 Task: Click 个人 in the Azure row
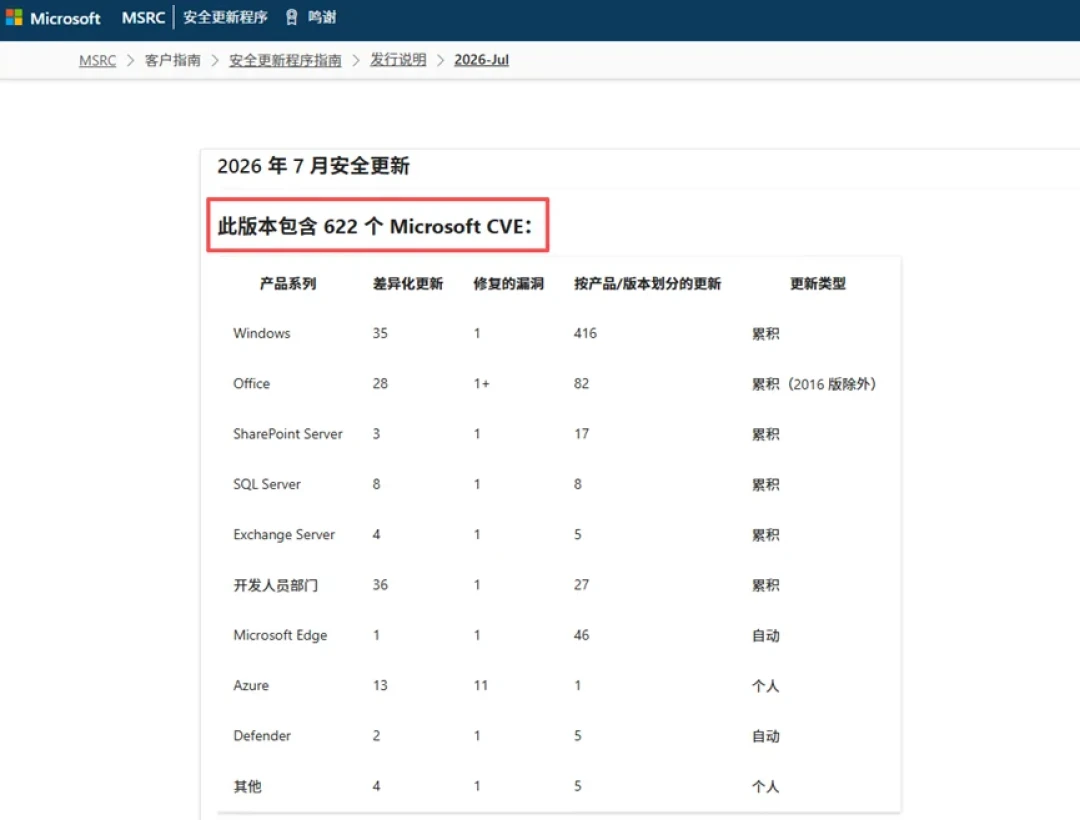click(x=765, y=686)
